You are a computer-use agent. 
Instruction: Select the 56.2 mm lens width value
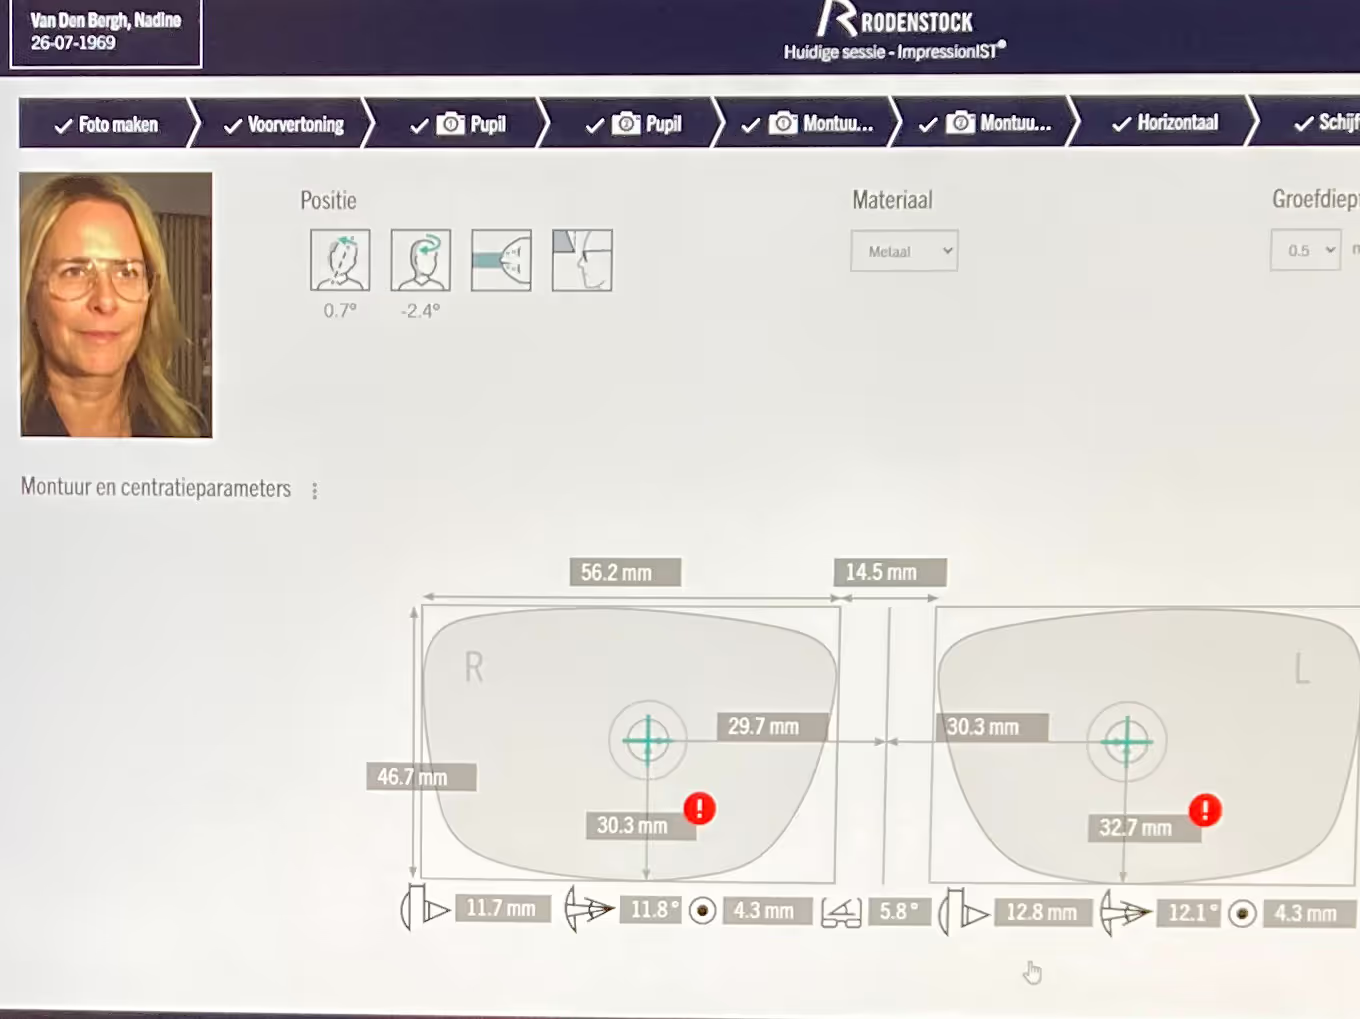click(x=625, y=572)
